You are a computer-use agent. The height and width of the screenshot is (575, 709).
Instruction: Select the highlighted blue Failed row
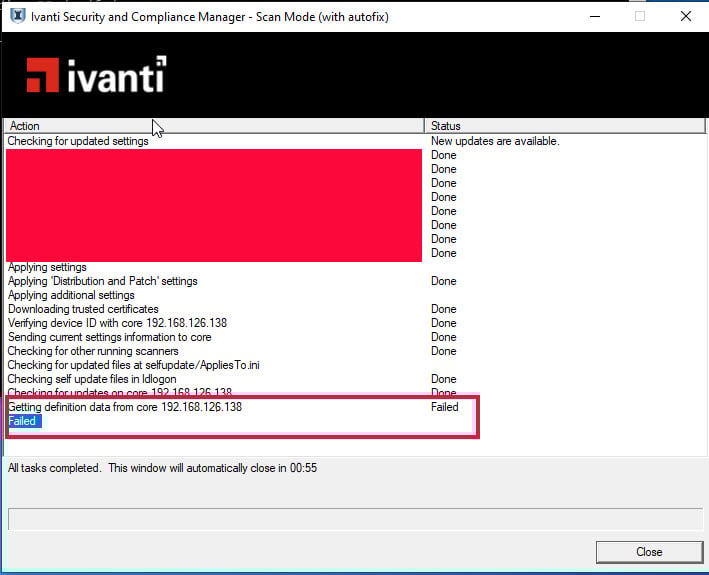[23, 422]
